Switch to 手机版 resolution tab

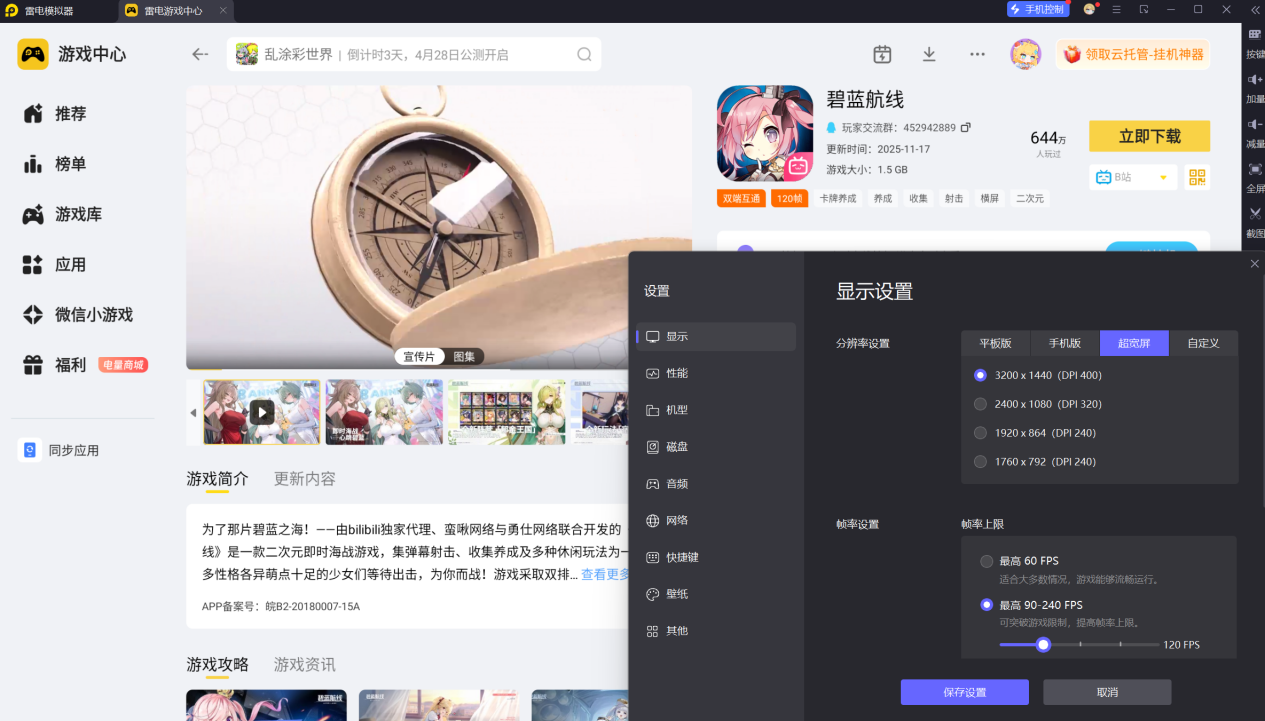1064,343
